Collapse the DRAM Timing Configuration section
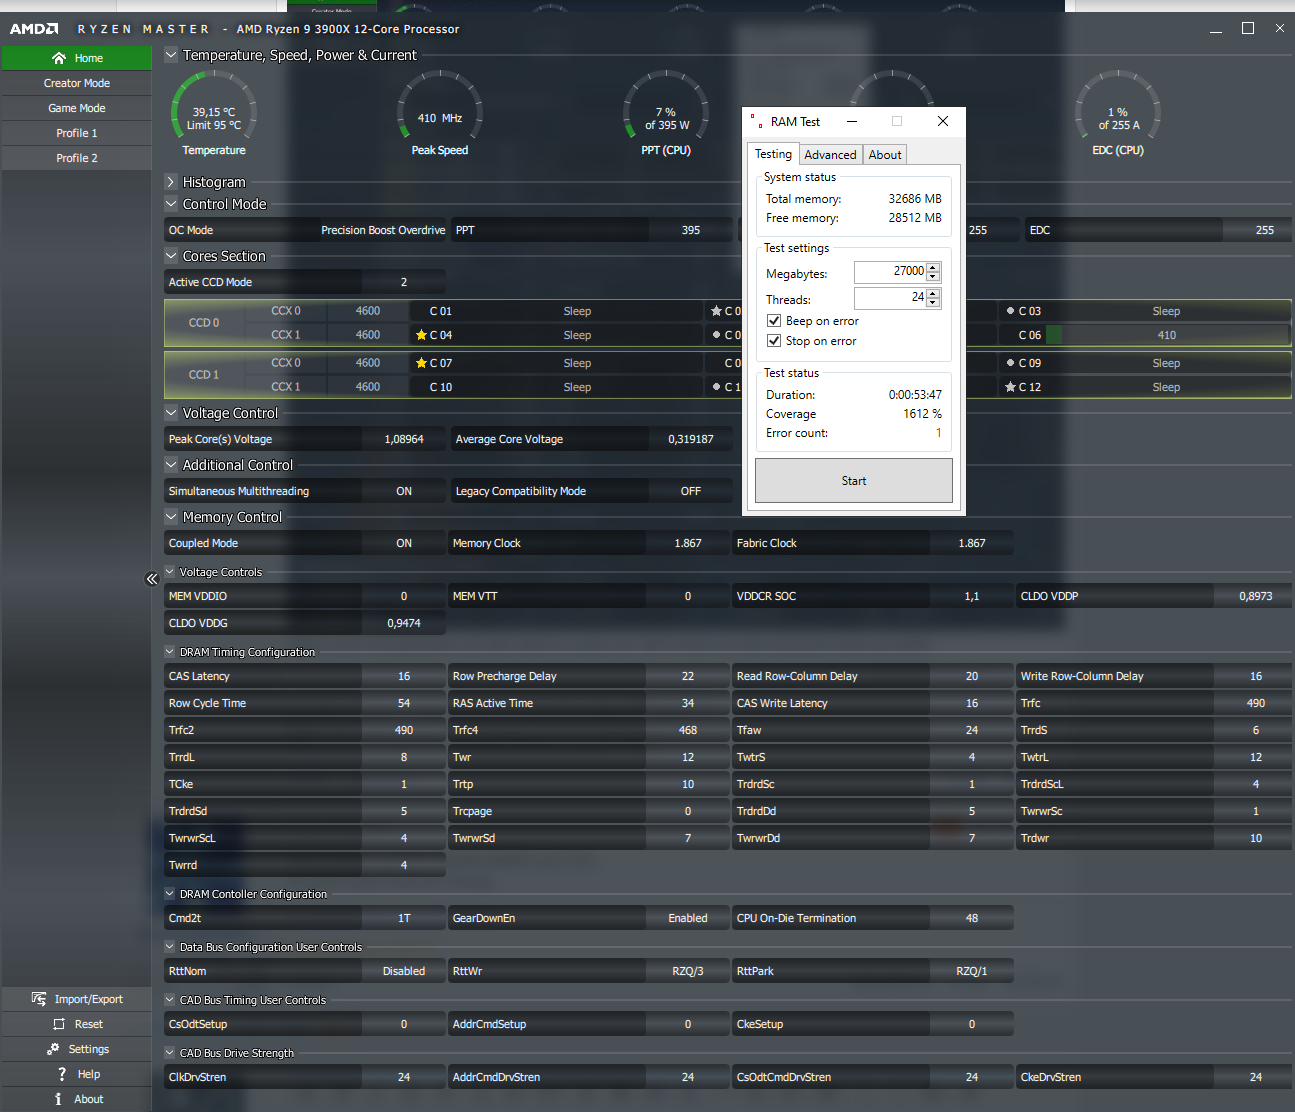1295x1112 pixels. point(170,652)
